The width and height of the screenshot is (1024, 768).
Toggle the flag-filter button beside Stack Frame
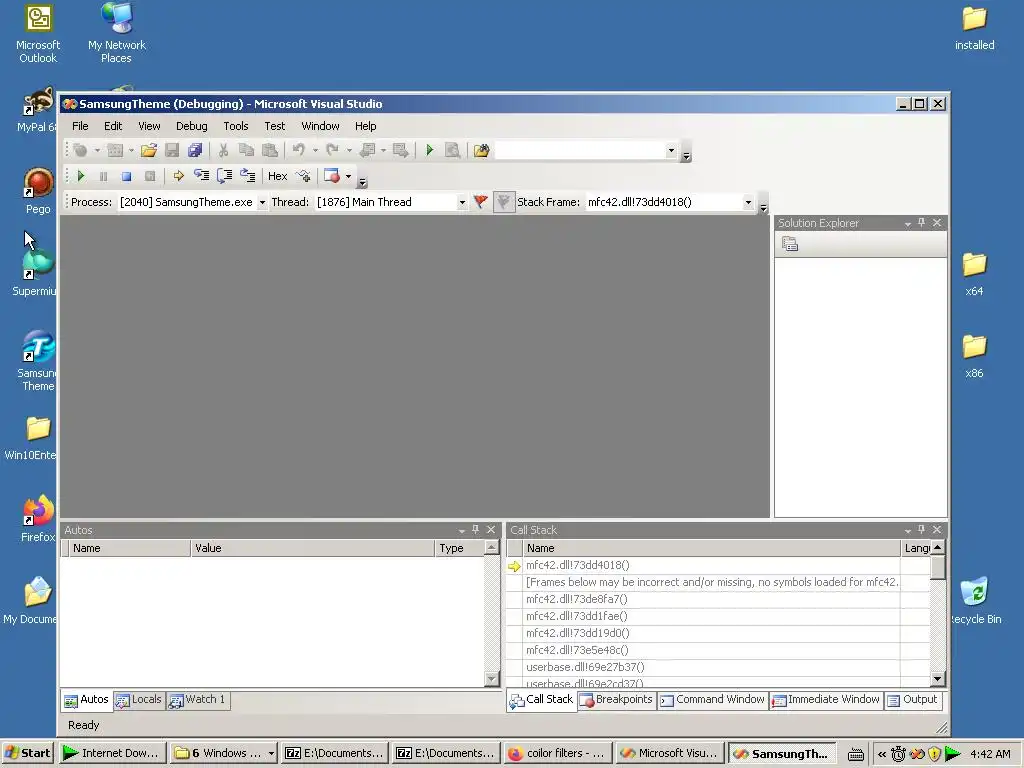tap(504, 202)
